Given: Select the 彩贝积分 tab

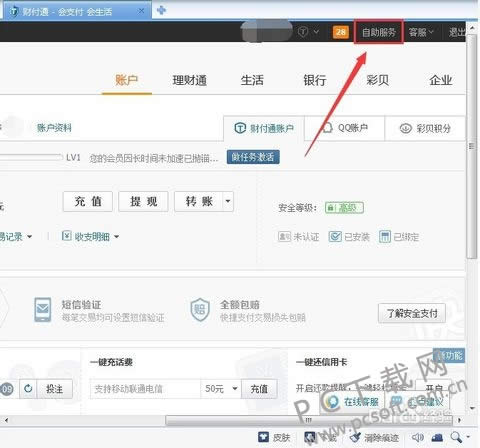Looking at the screenshot, I should click(x=425, y=128).
